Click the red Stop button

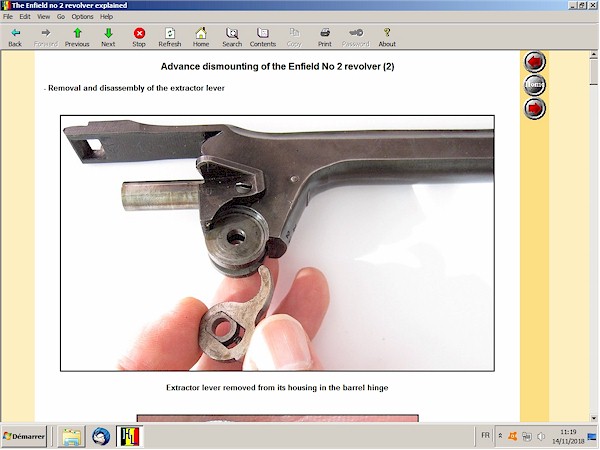tap(139, 38)
